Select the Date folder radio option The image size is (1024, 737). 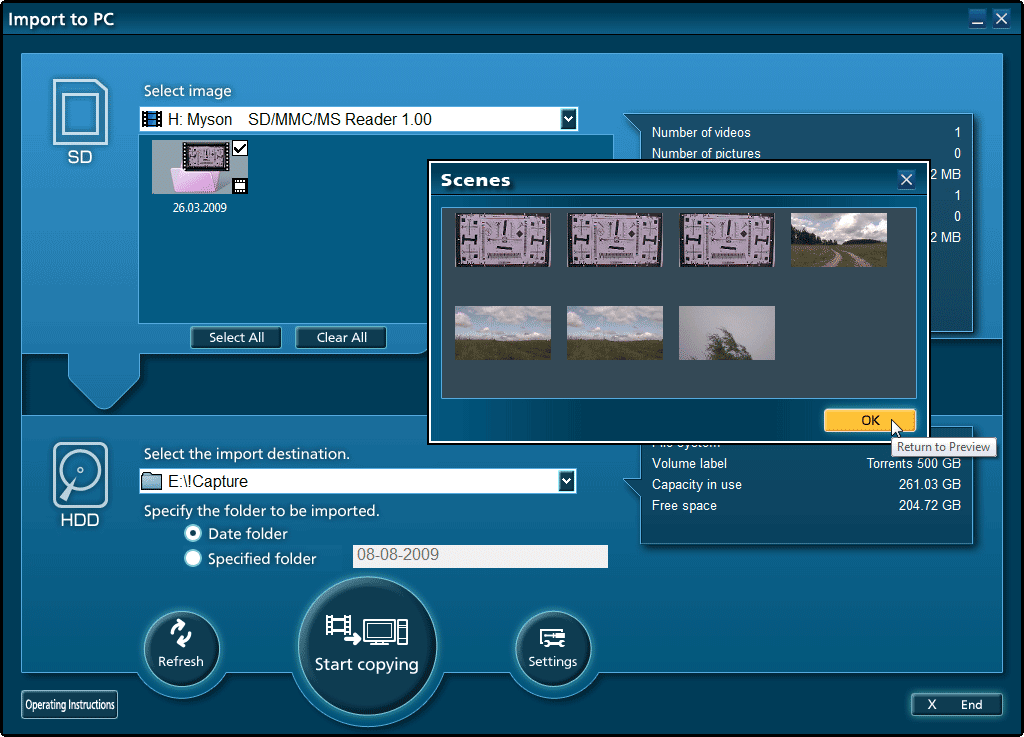pos(193,533)
